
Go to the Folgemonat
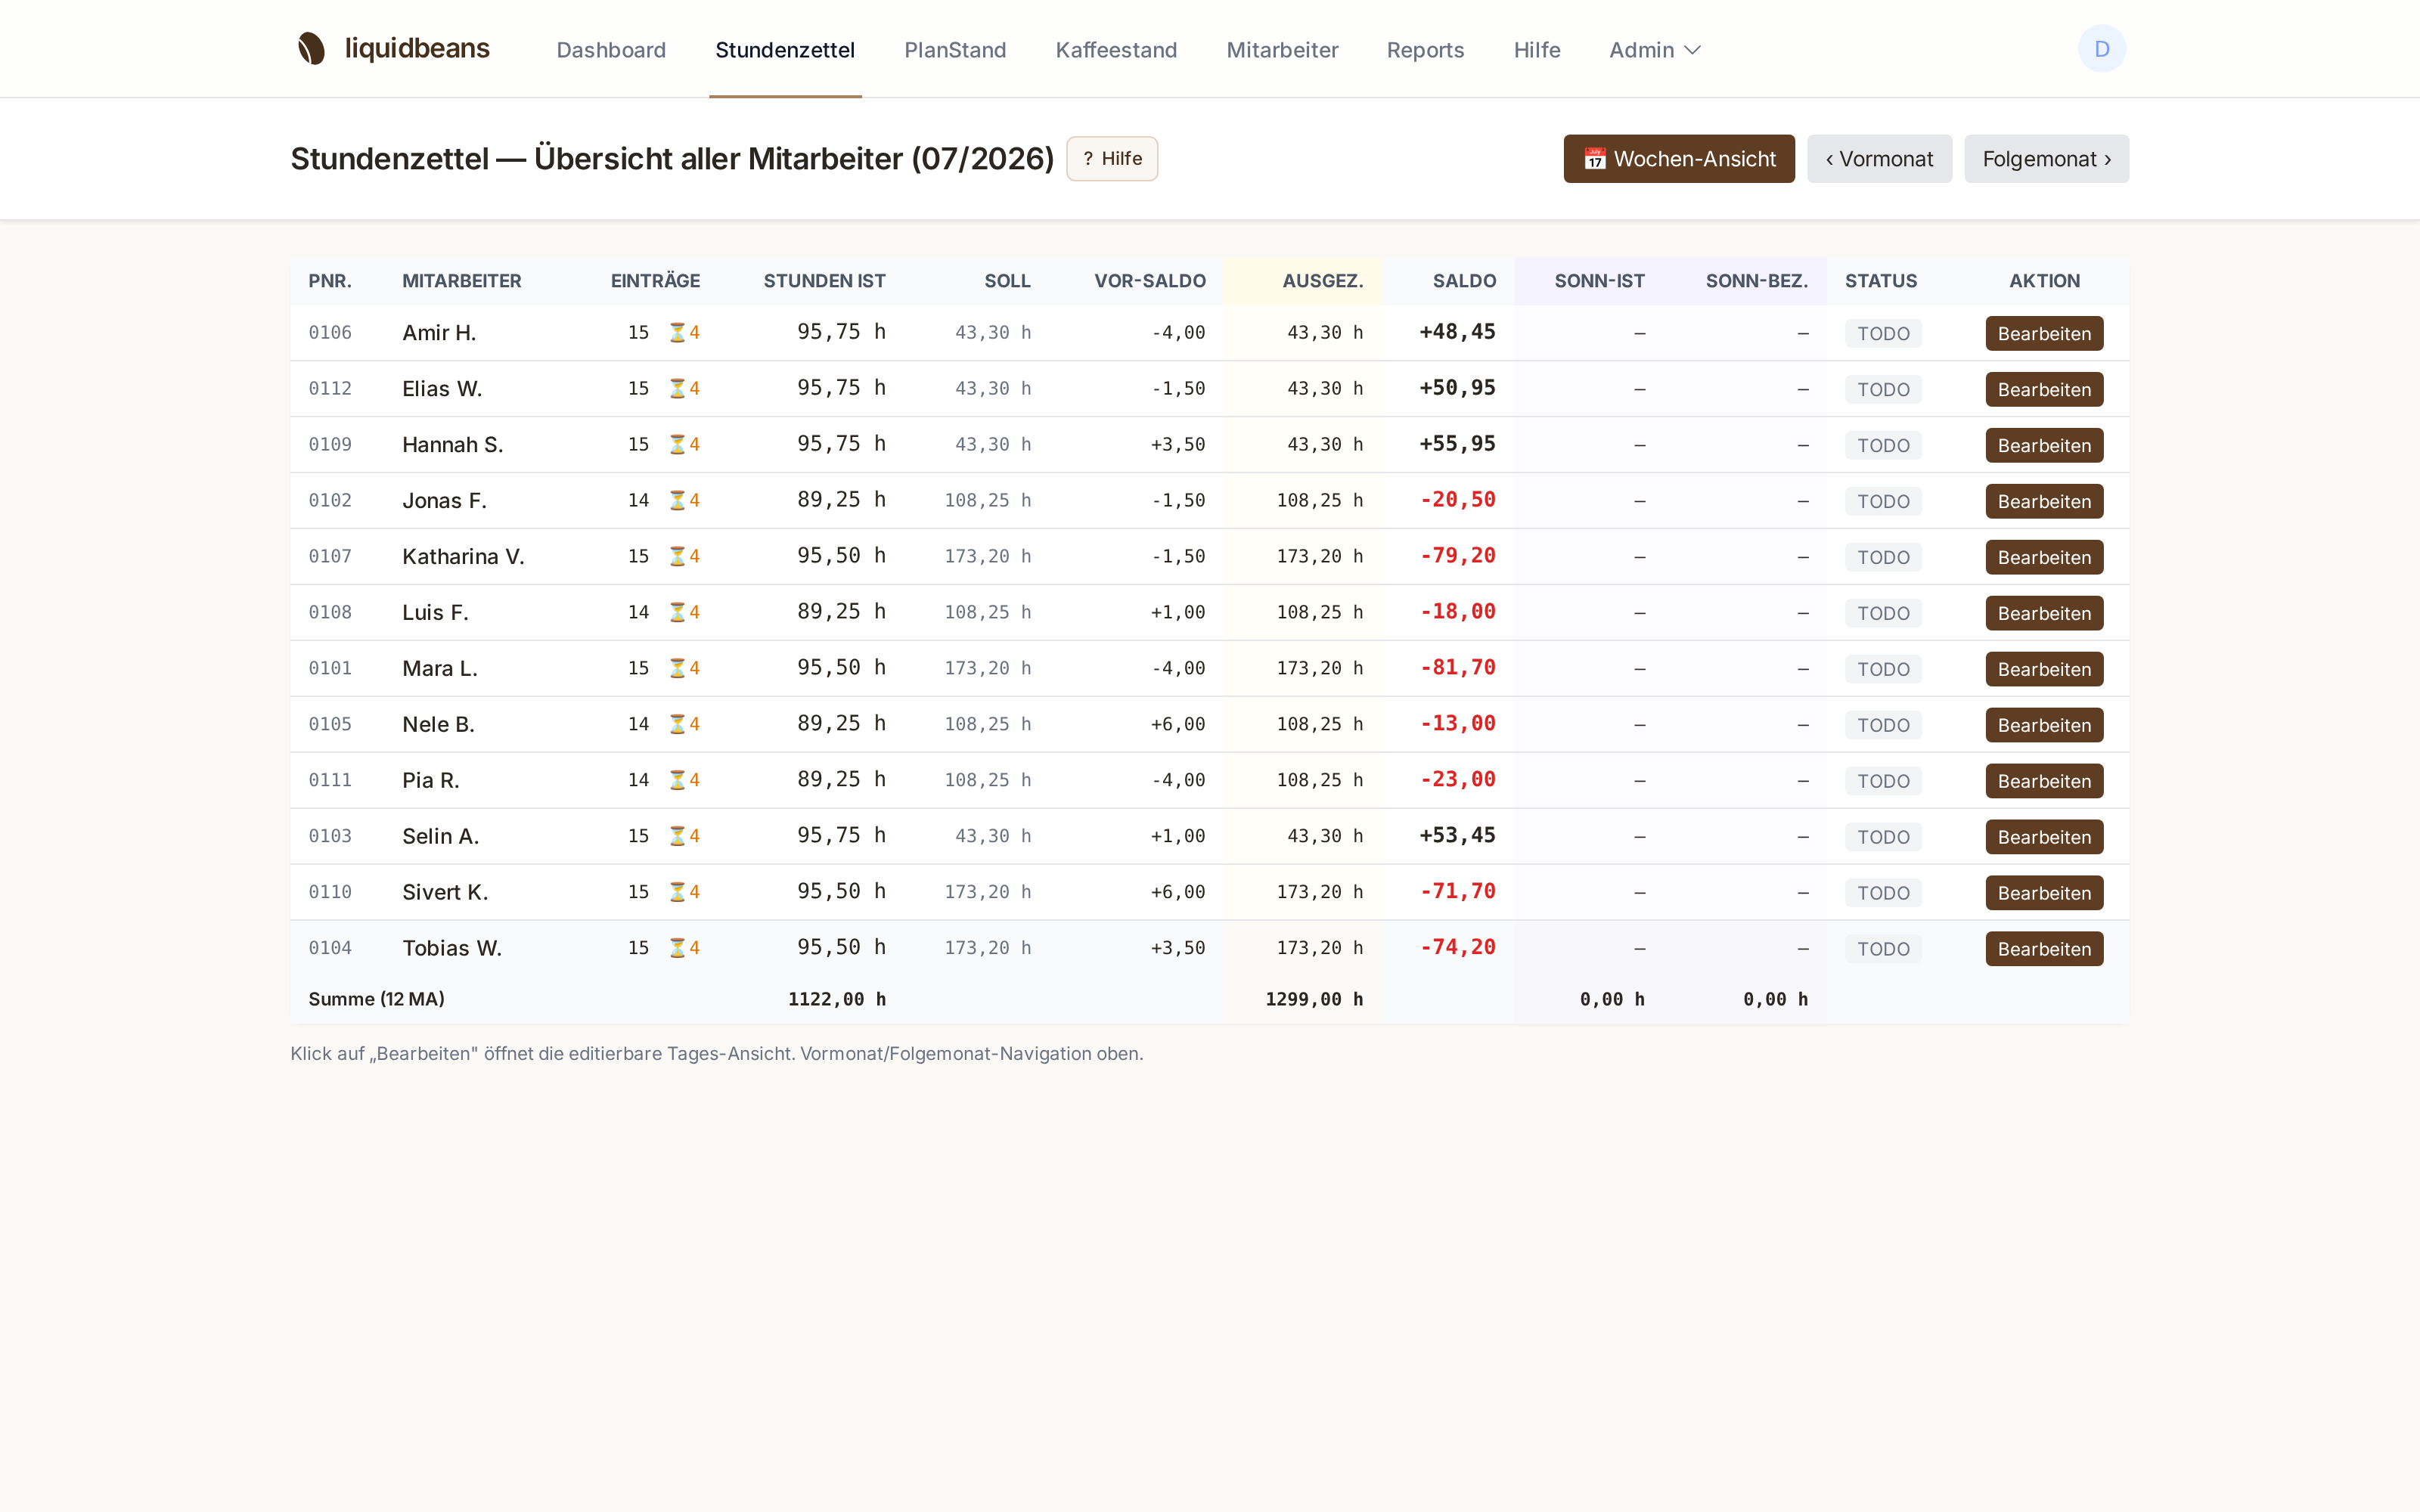coord(2046,159)
